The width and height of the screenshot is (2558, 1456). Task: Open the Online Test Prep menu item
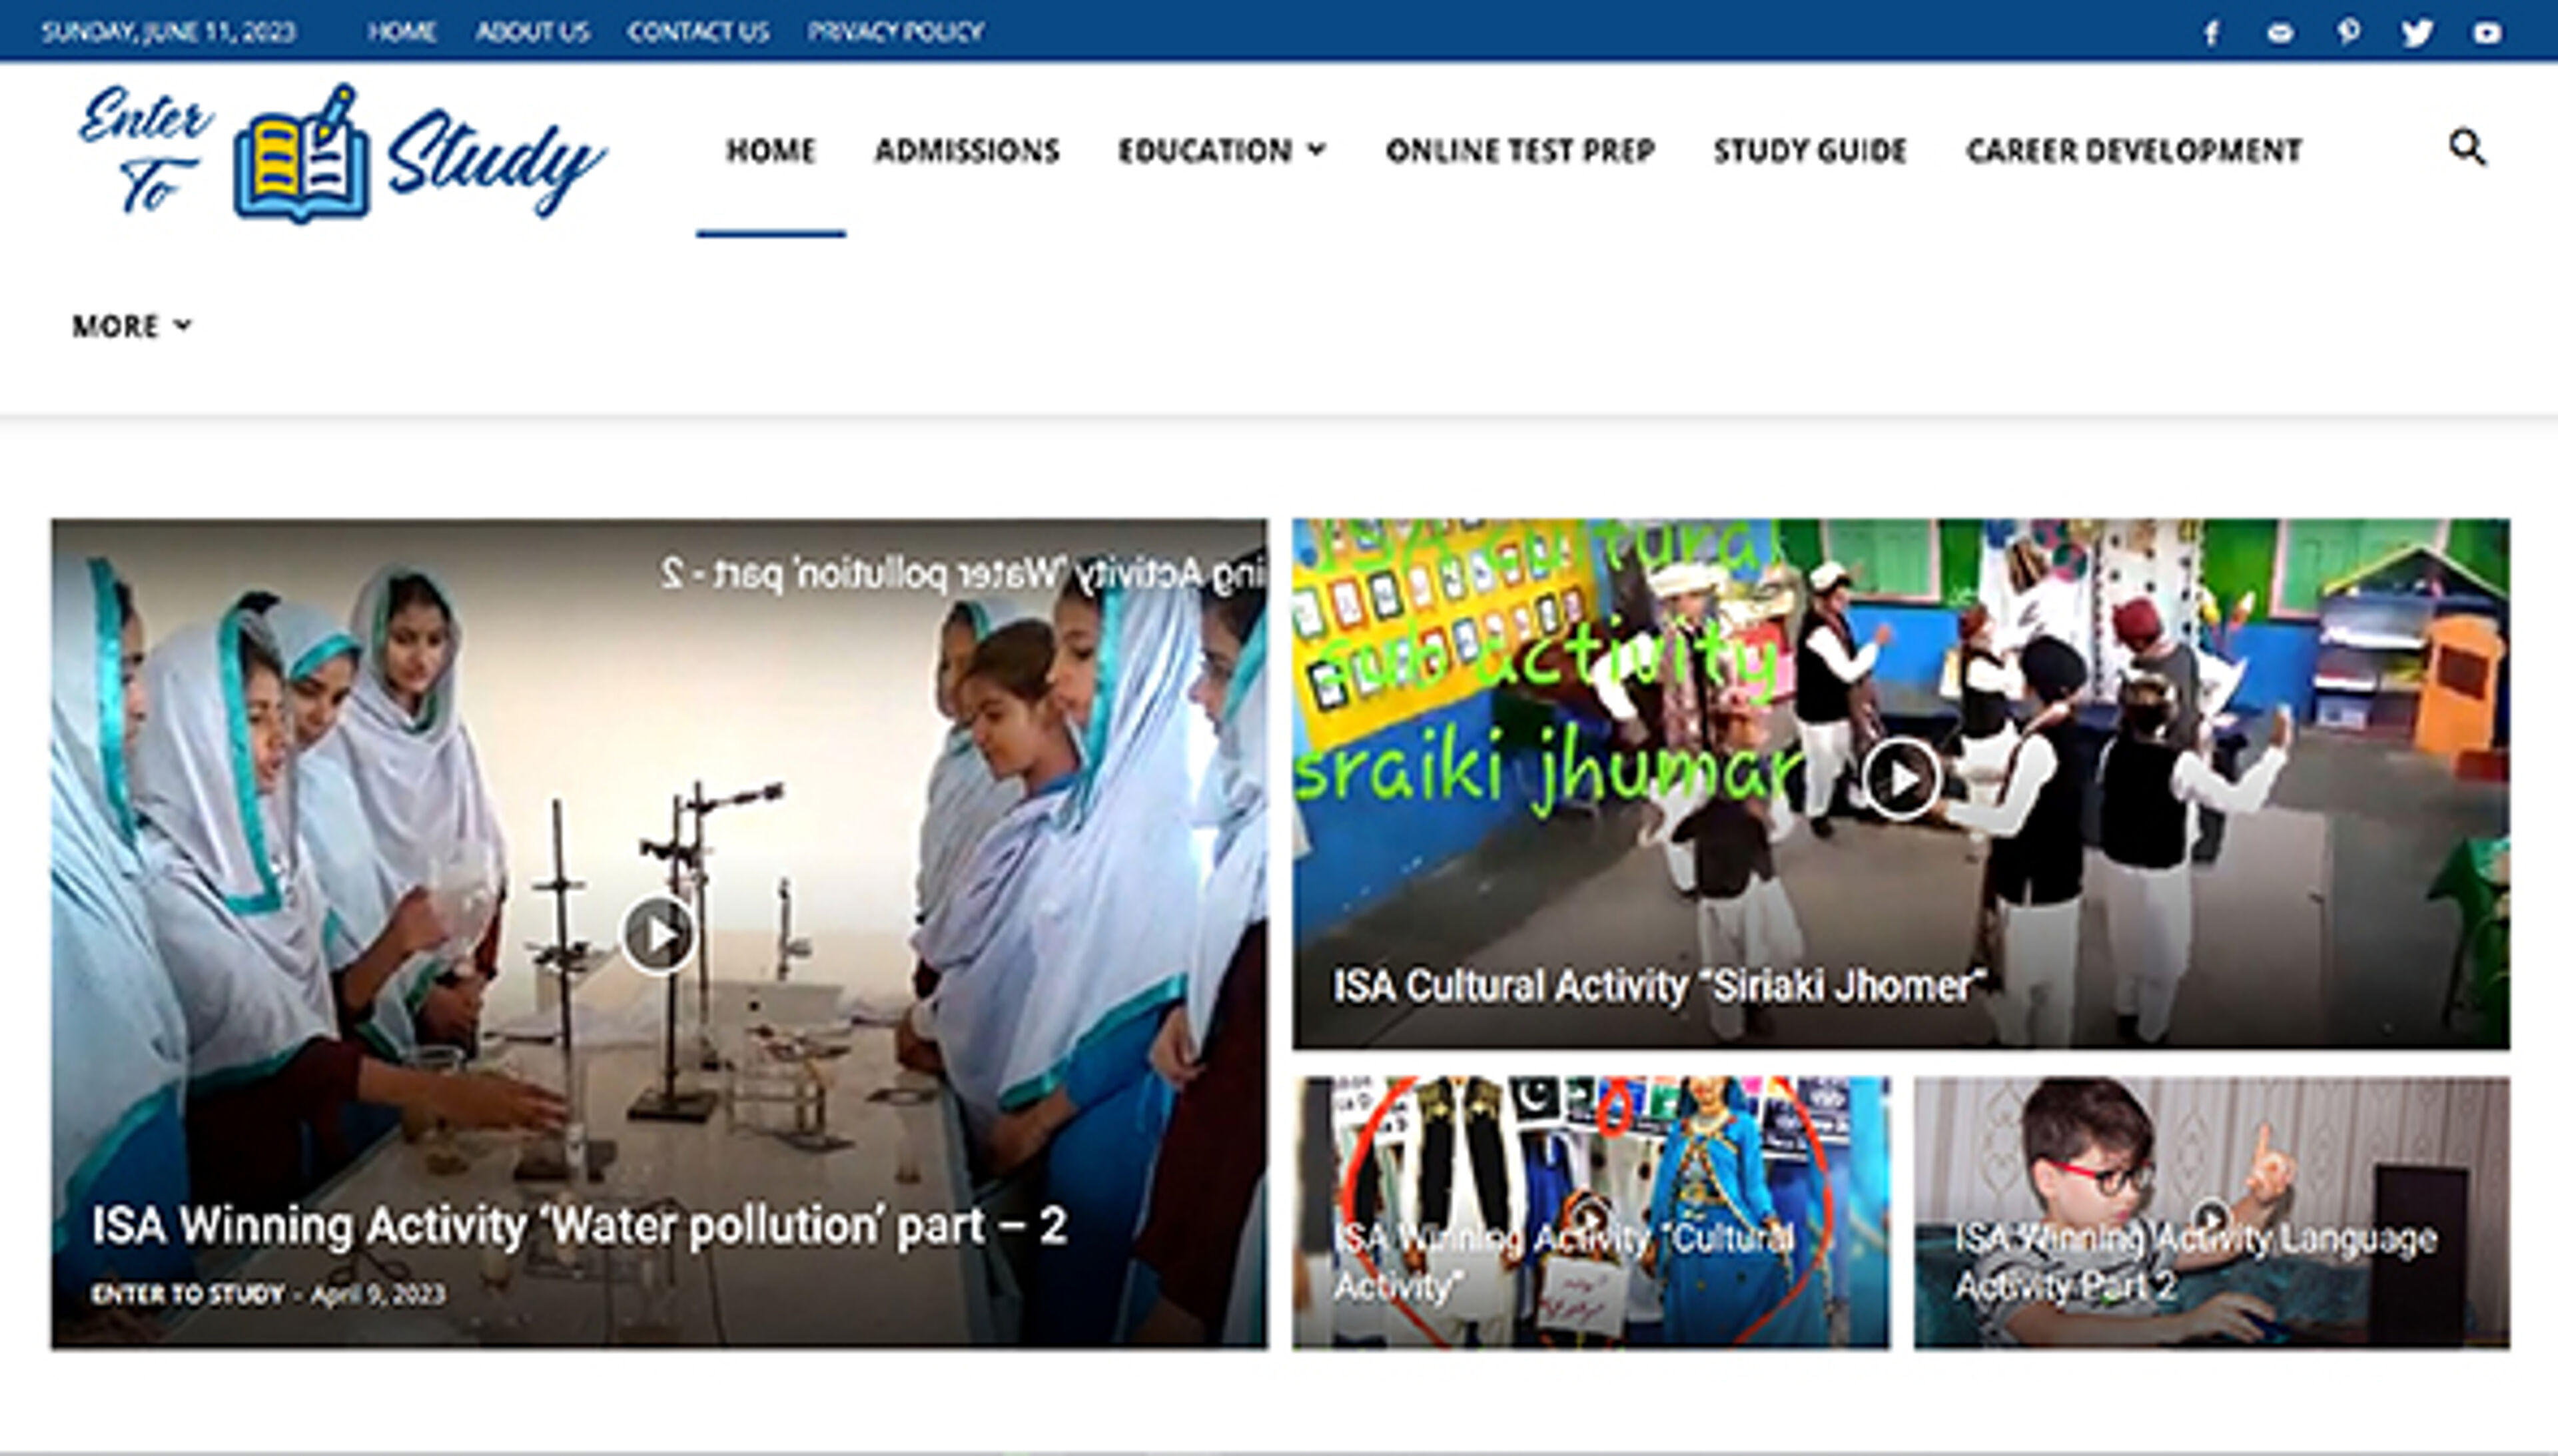(1520, 150)
